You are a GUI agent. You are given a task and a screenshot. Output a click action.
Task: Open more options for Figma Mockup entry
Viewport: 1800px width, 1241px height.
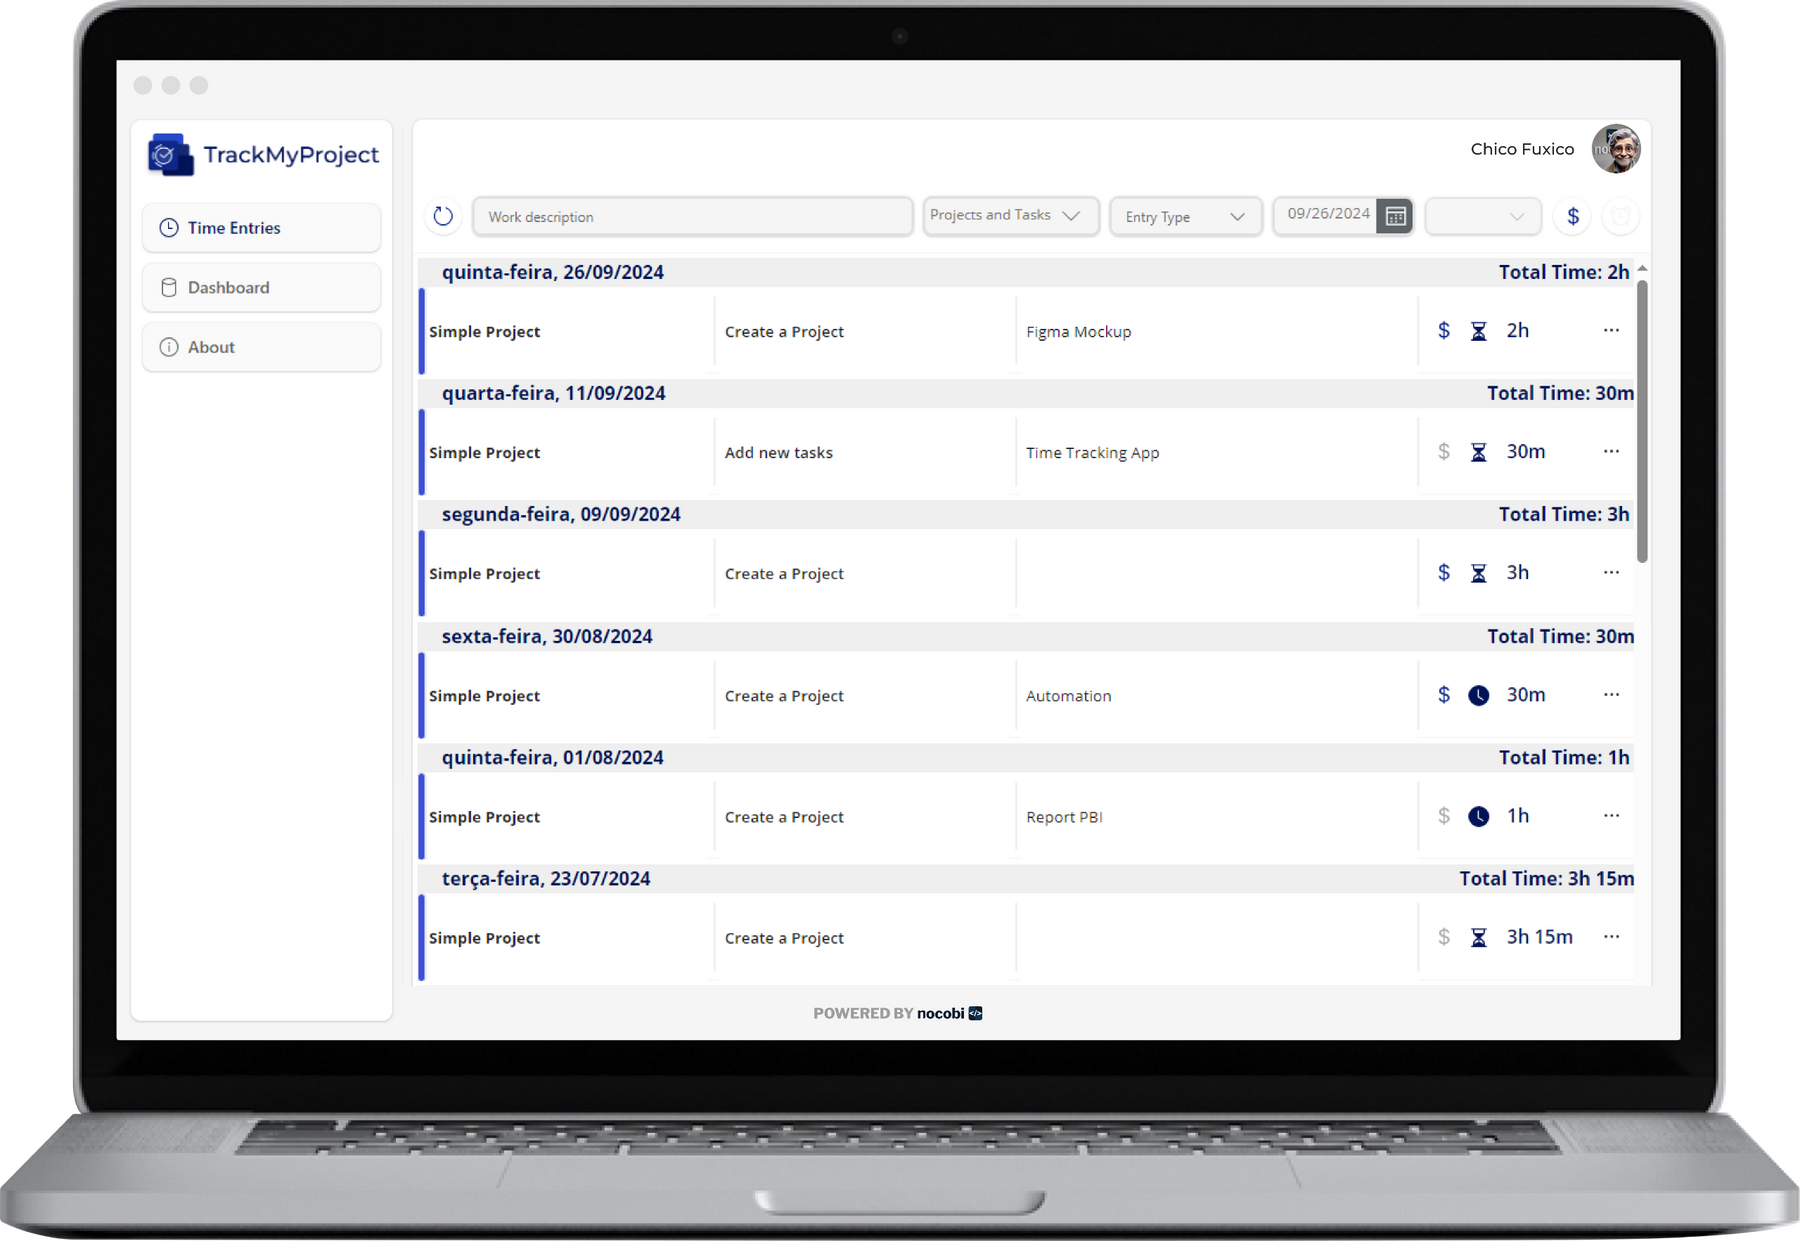click(1611, 330)
